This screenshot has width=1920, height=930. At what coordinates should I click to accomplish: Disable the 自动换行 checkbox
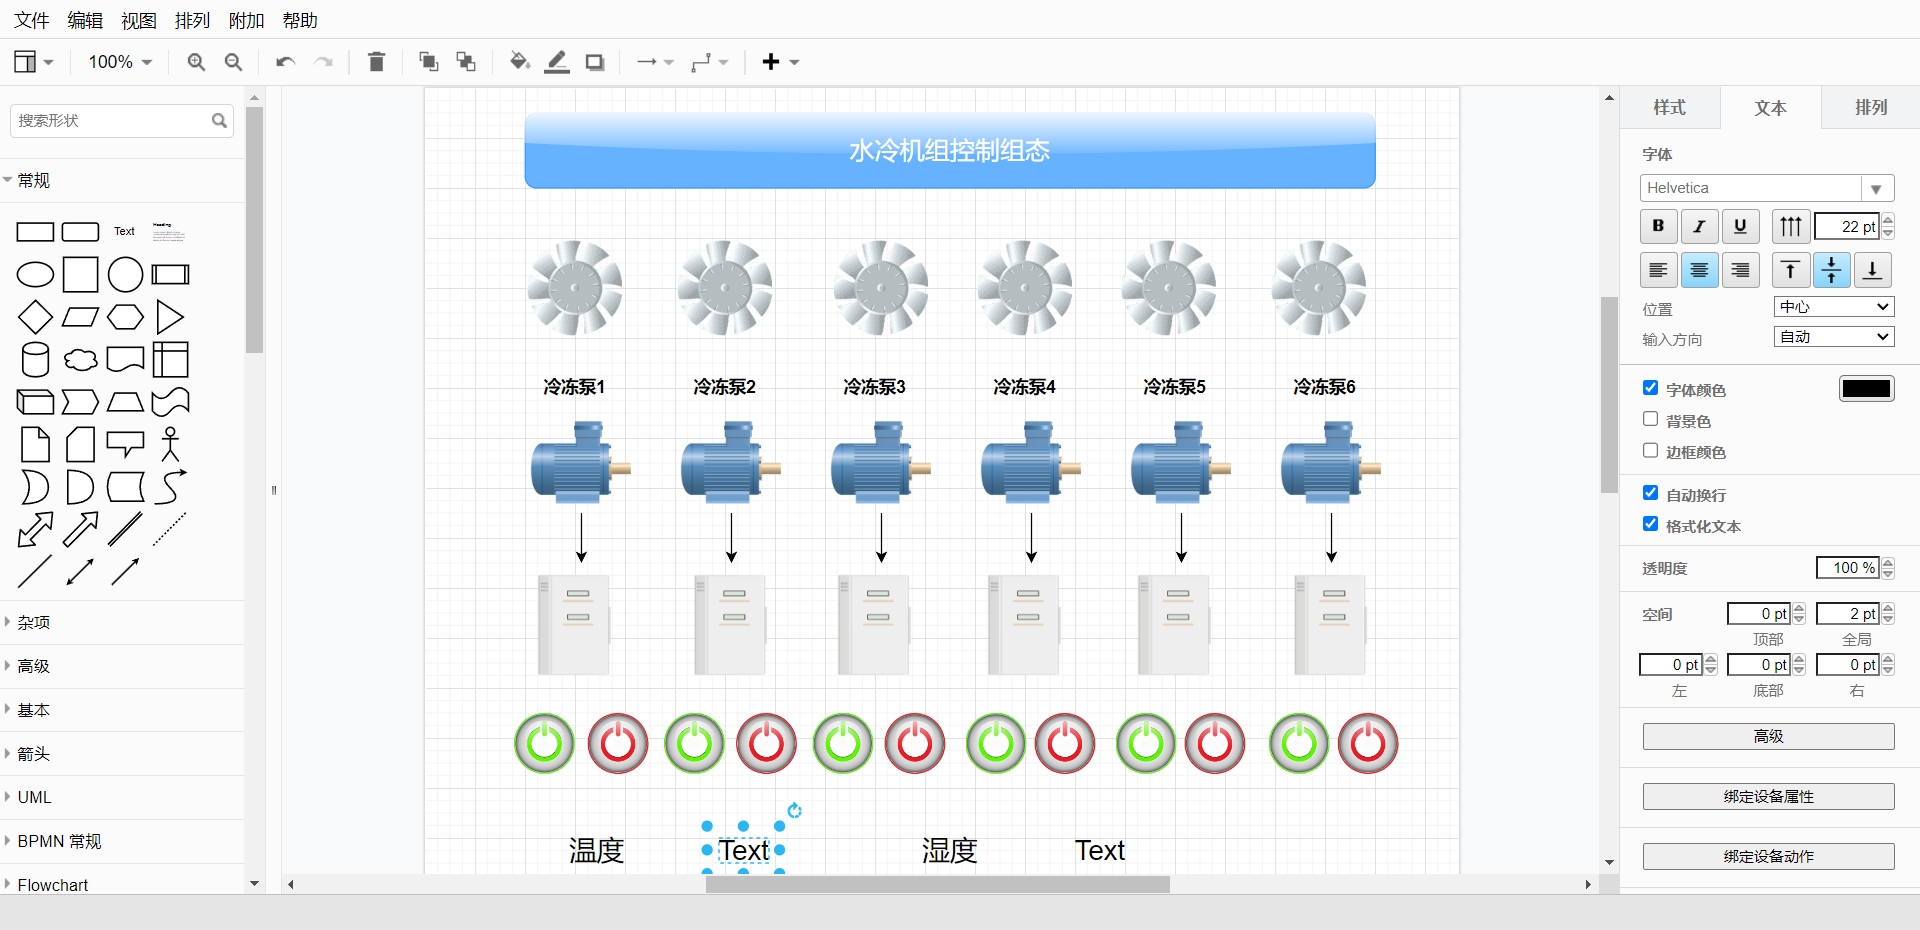1650,493
